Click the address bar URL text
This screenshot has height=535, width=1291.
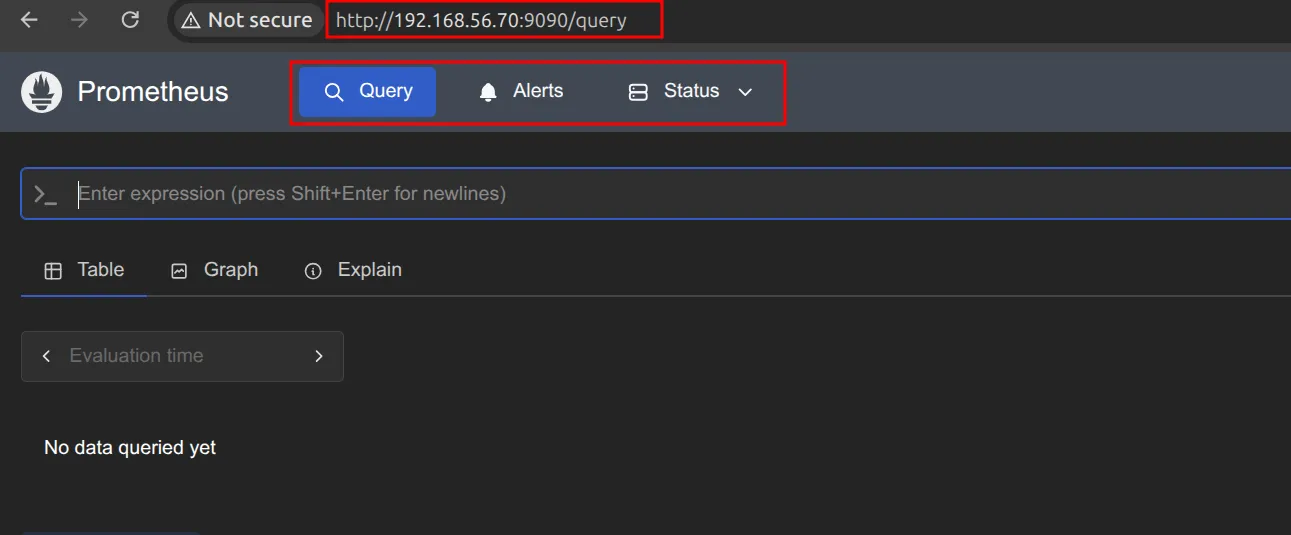pyautogui.click(x=481, y=20)
